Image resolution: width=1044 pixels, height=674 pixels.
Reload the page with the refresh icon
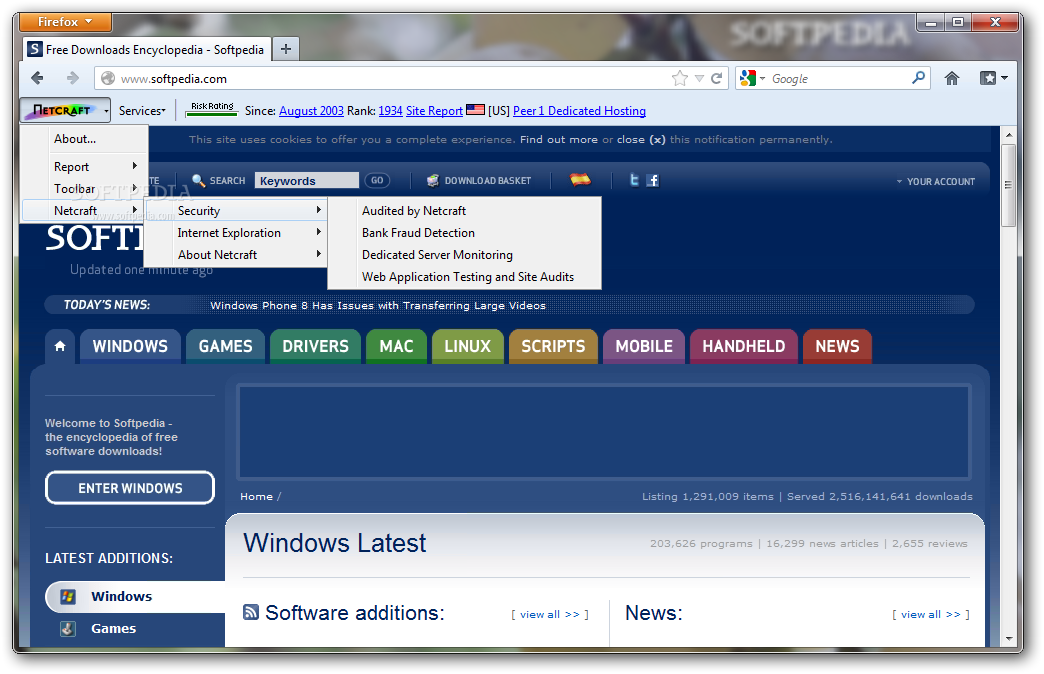[x=716, y=79]
